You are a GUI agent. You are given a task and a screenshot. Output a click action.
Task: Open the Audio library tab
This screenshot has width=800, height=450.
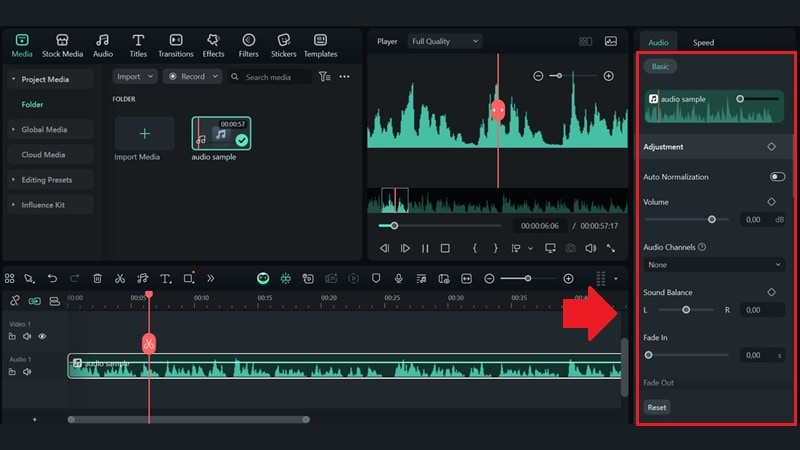pos(103,45)
